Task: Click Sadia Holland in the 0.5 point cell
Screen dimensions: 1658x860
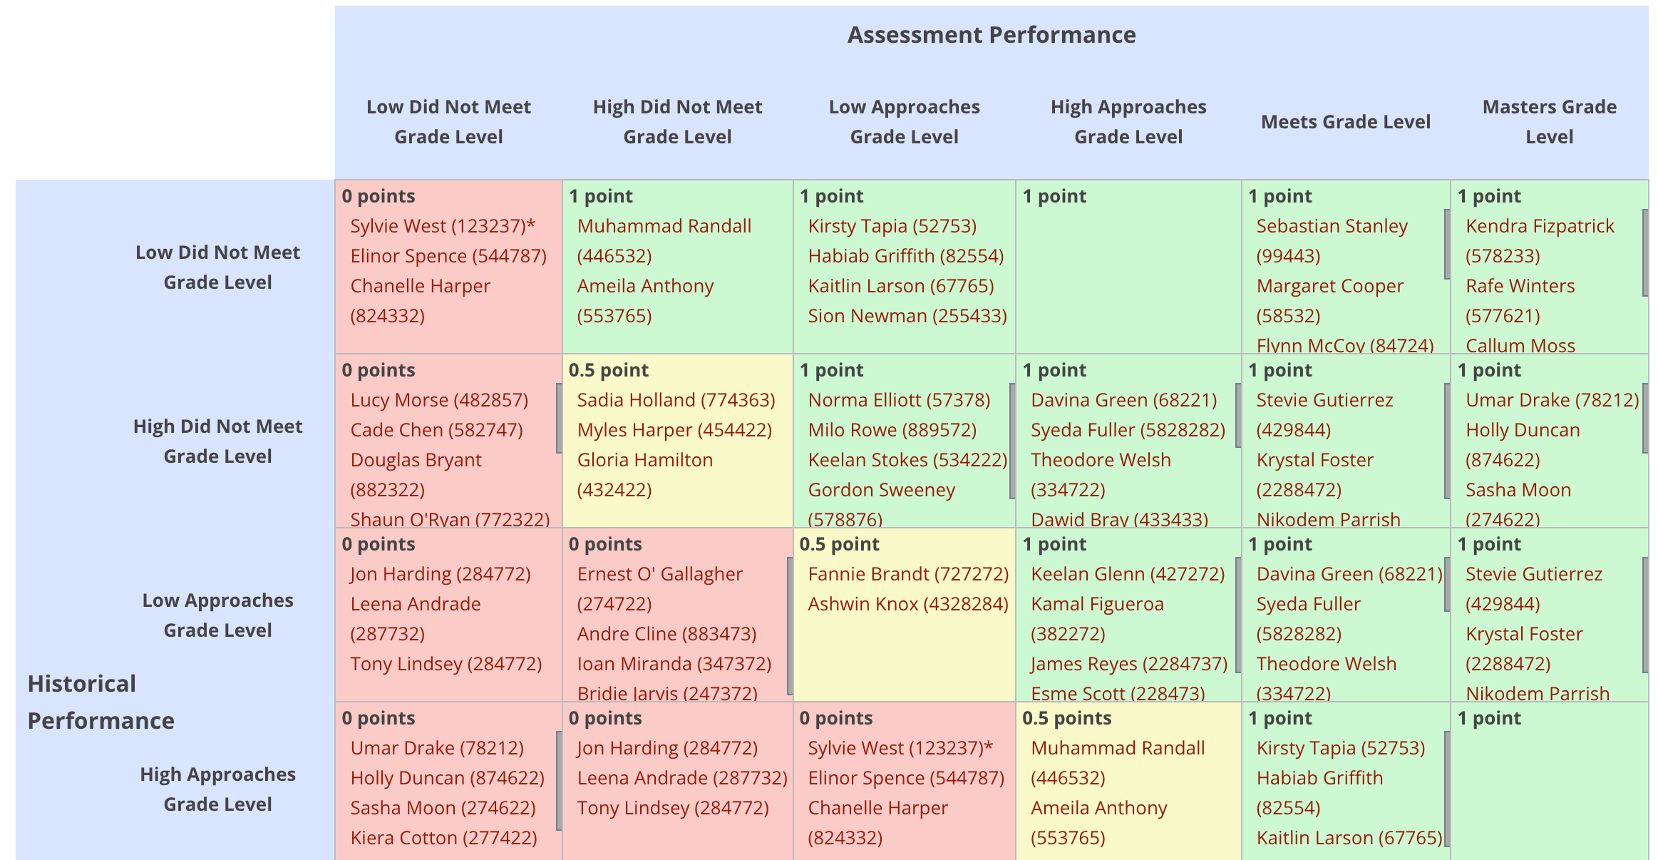Action: pyautogui.click(x=676, y=400)
